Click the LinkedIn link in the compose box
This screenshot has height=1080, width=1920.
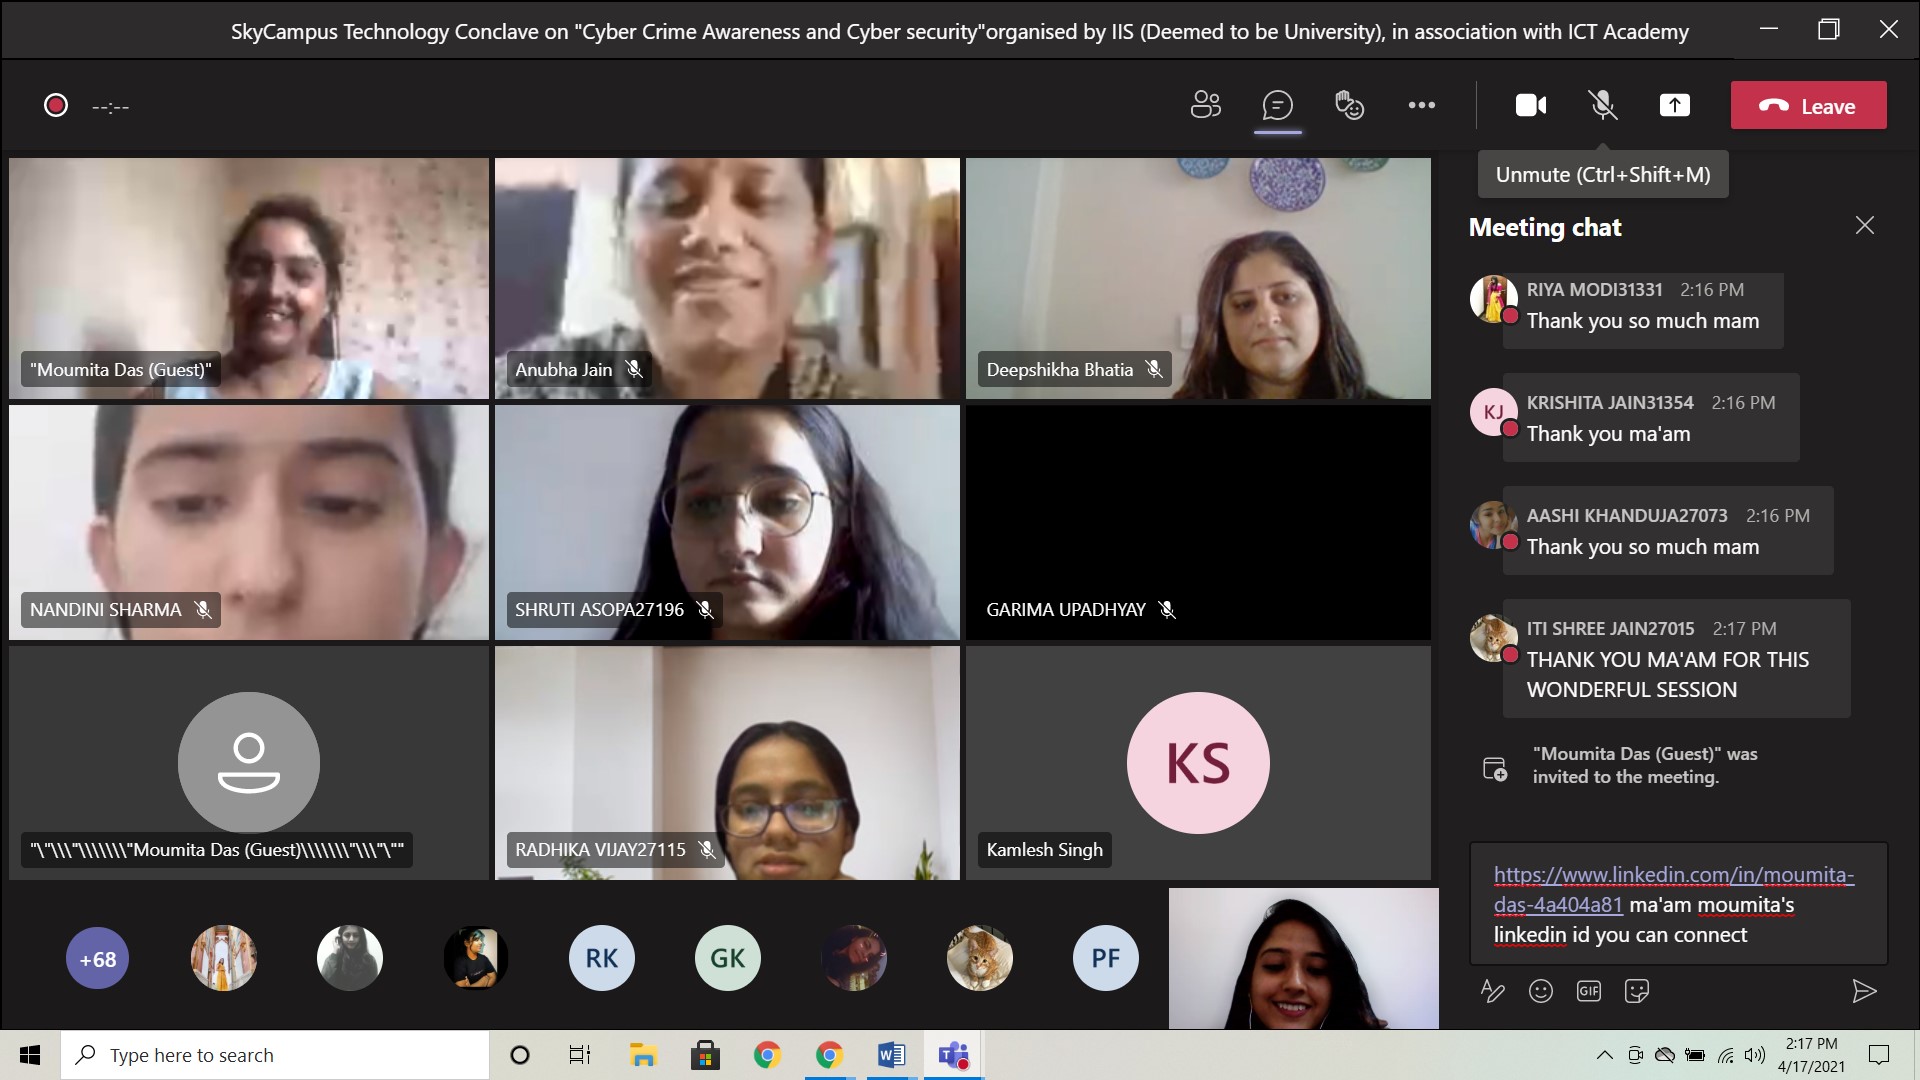(1672, 876)
